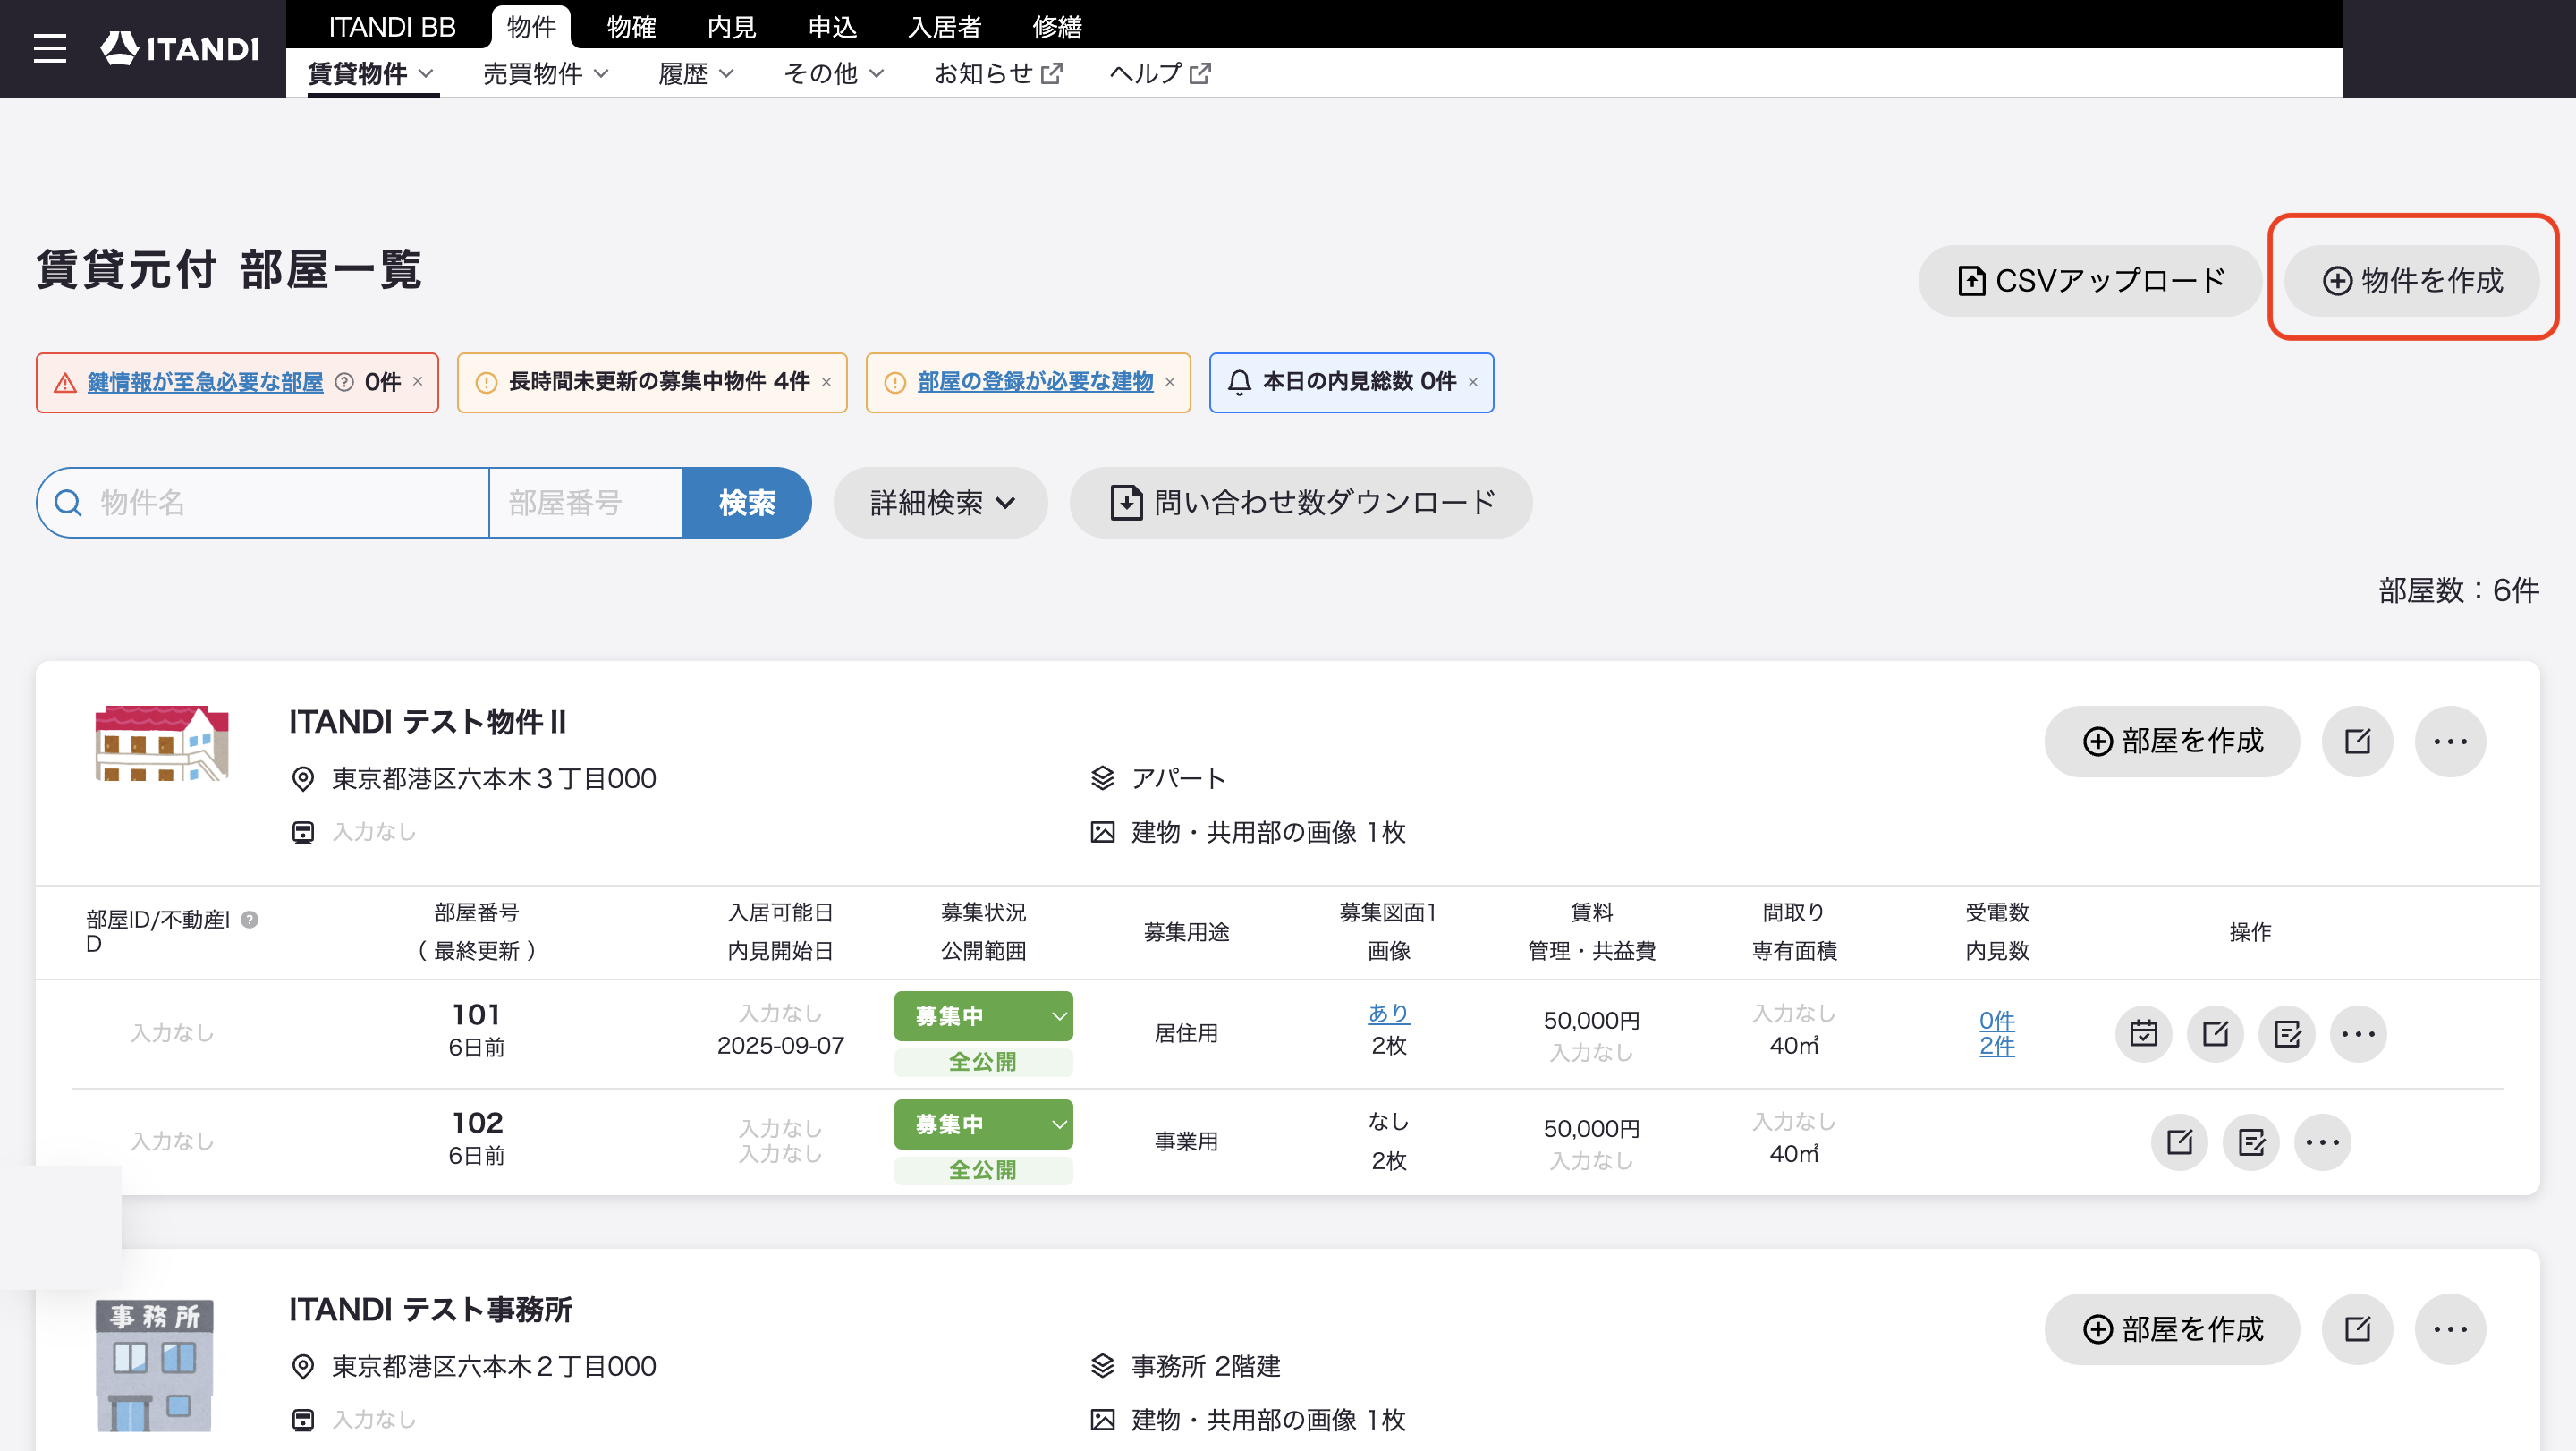Click the bell icon in 本日の内見総数
The height and width of the screenshot is (1451, 2576).
(x=1239, y=382)
